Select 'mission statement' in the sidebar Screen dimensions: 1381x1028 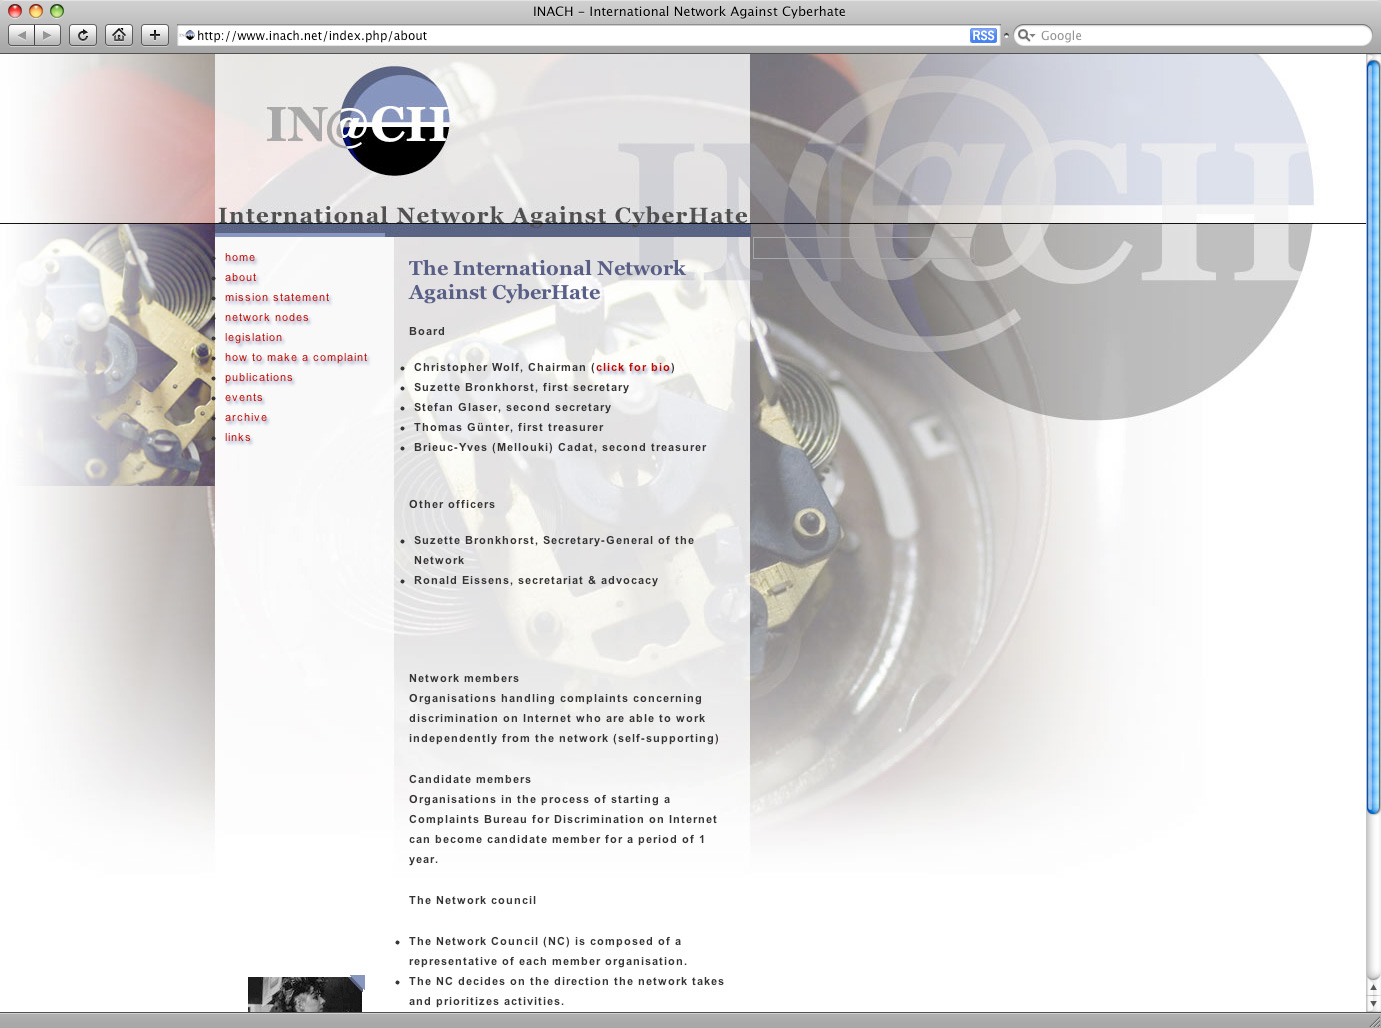[x=277, y=298]
